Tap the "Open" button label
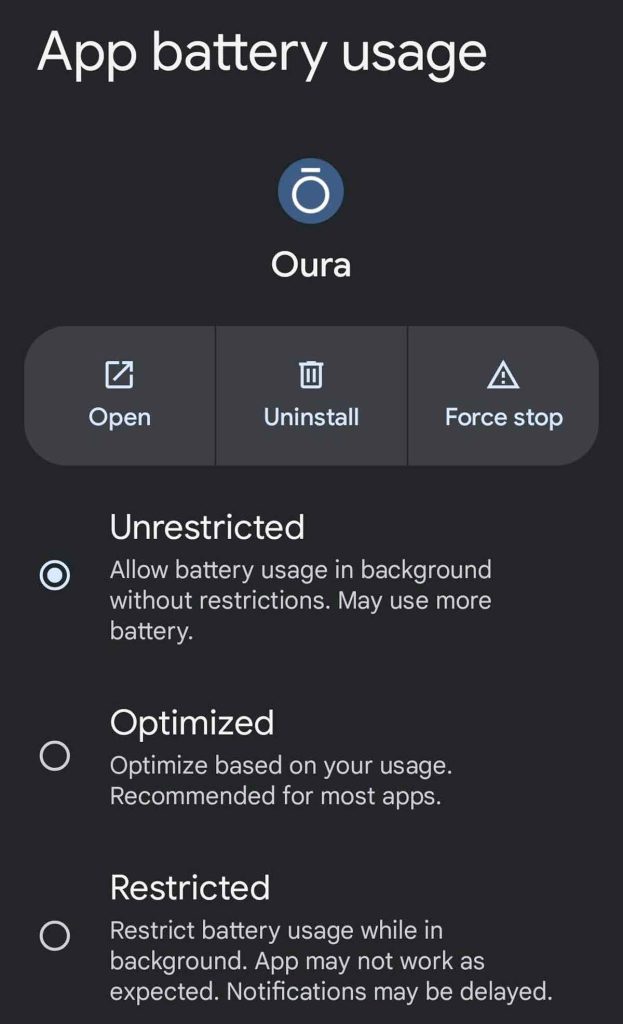 (x=119, y=417)
